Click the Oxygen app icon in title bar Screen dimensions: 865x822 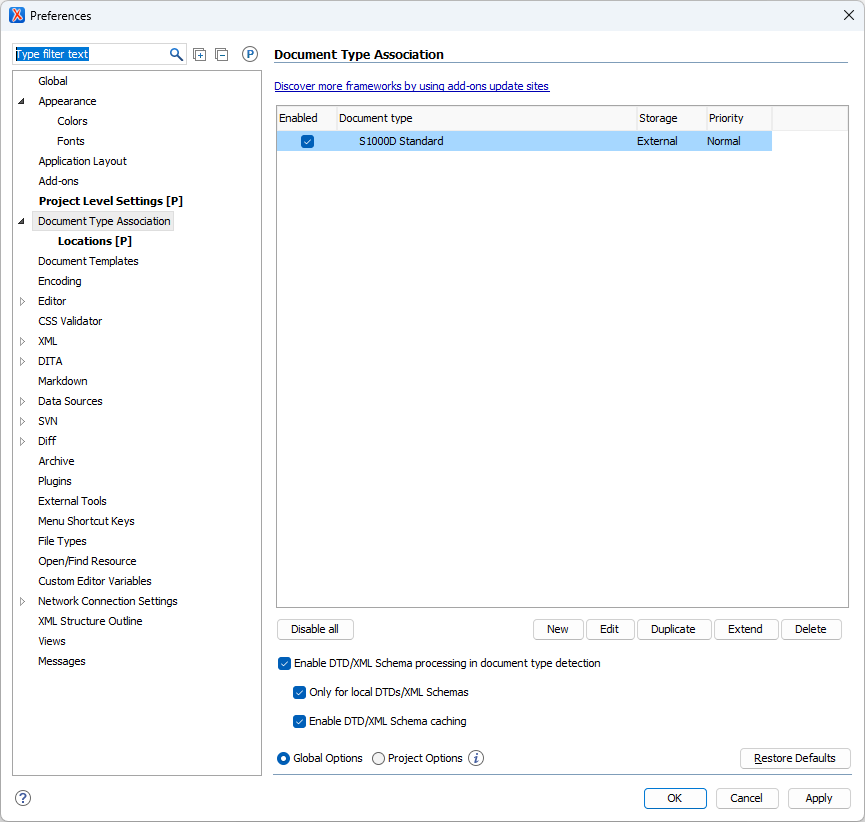[17, 15]
